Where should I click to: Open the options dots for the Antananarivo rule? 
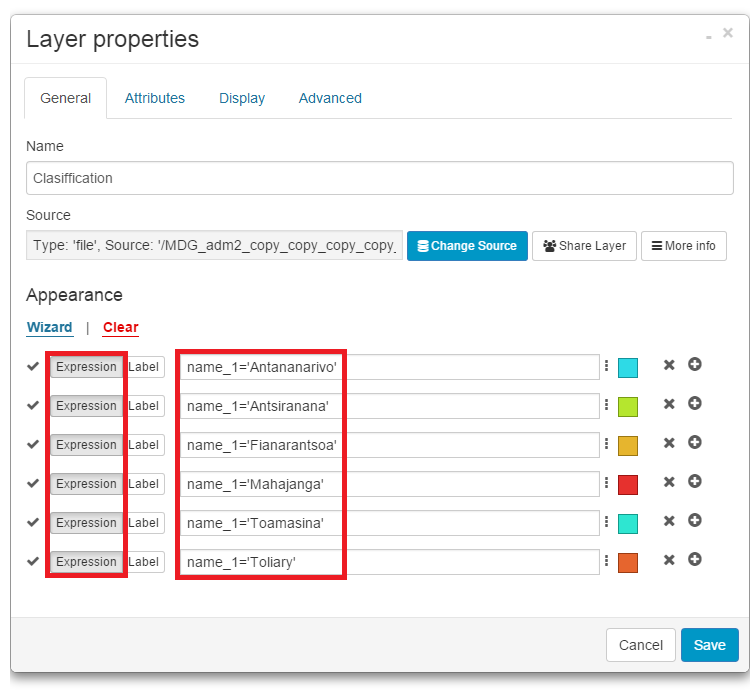606,366
